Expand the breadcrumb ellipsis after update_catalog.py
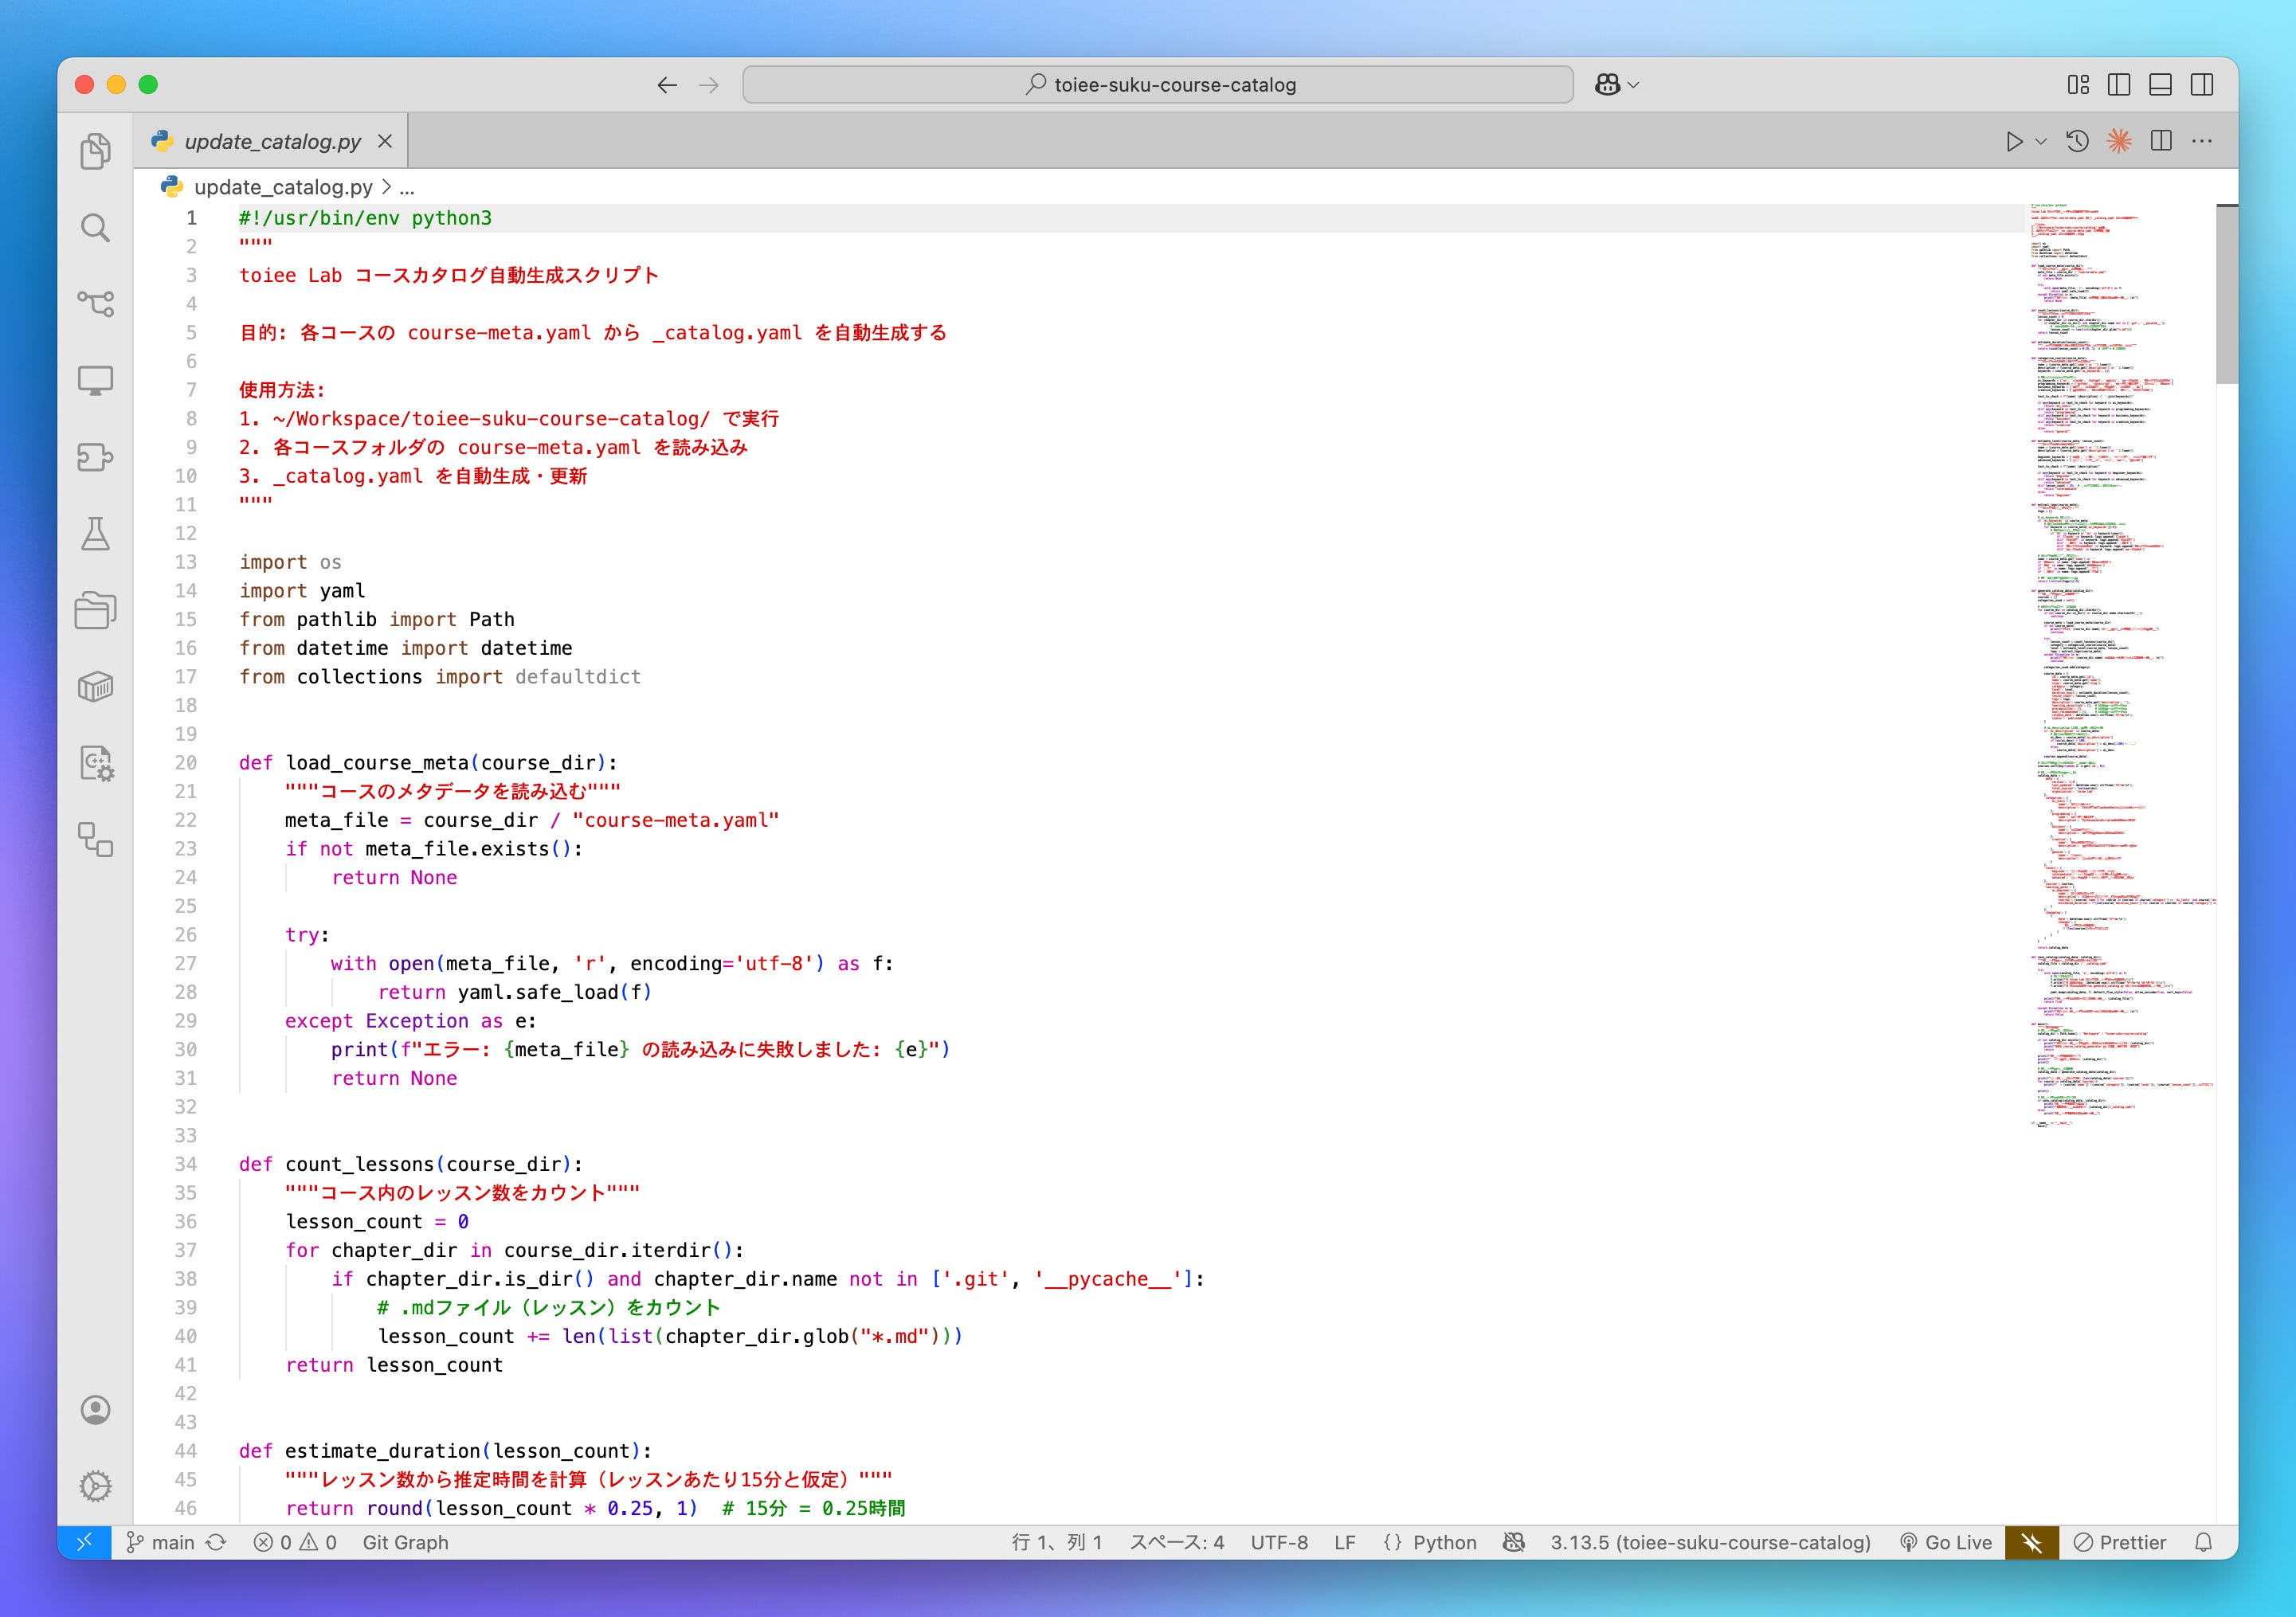The width and height of the screenshot is (2296, 1617). point(407,187)
